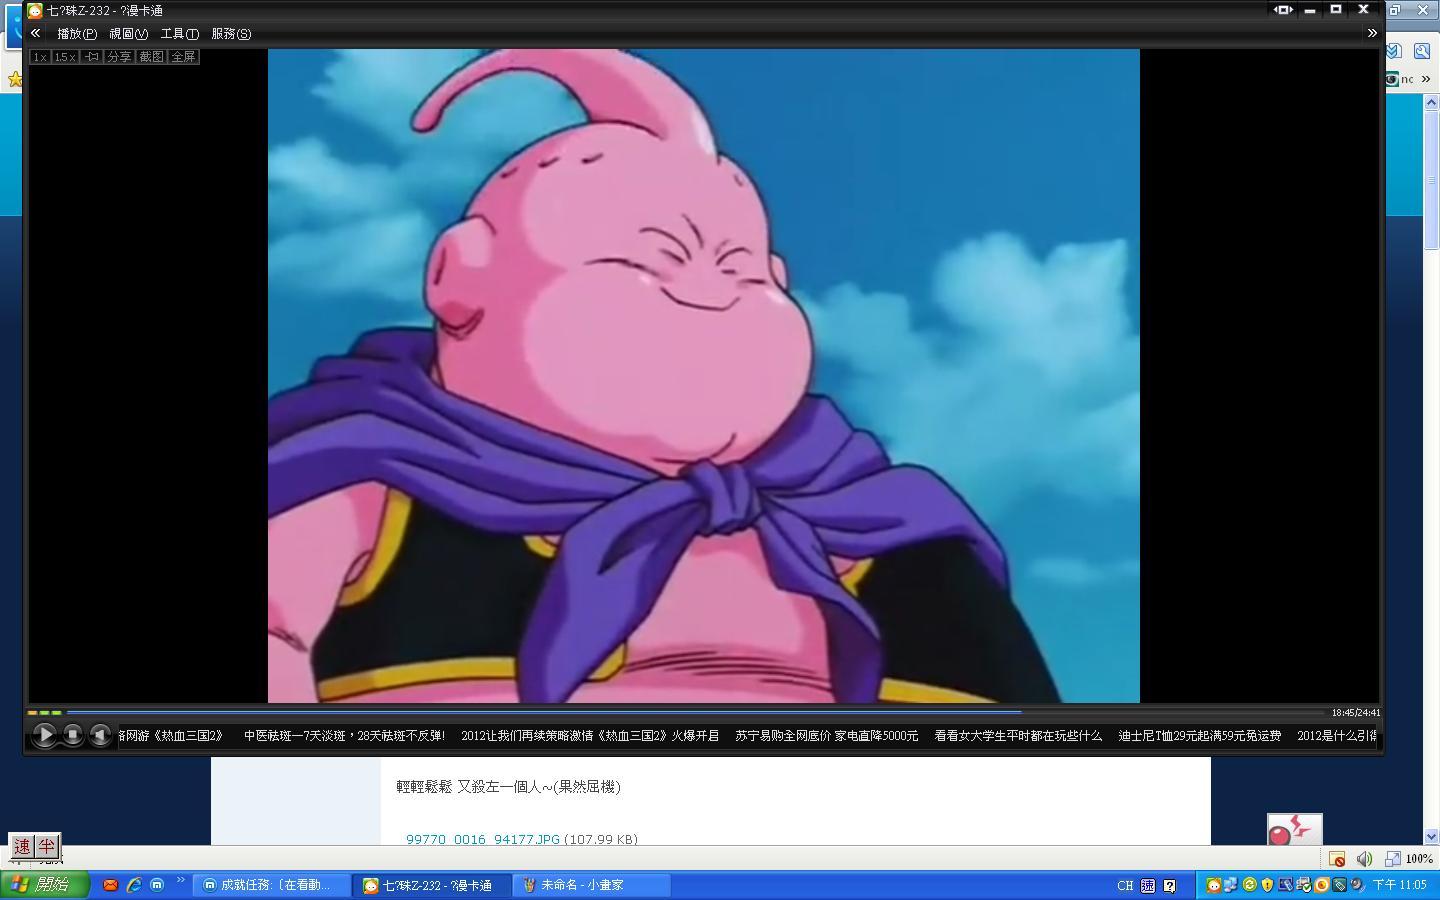1440x900 pixels.
Task: Take a screenshot with 截图 button
Action: pyautogui.click(x=151, y=57)
